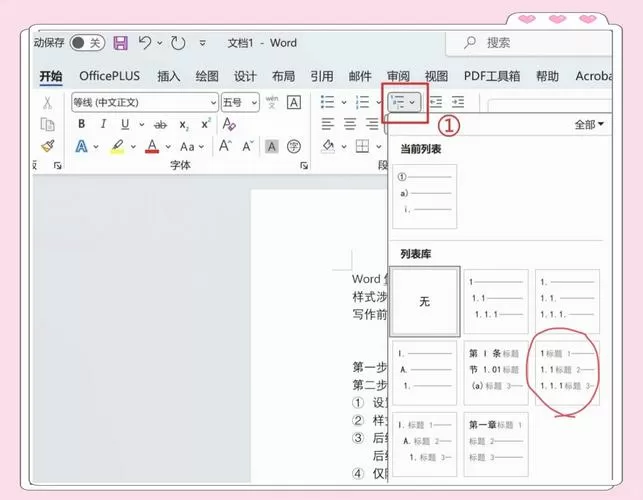Viewport: 643px width, 500px height.
Task: Click the Bullets list icon
Action: tap(327, 102)
